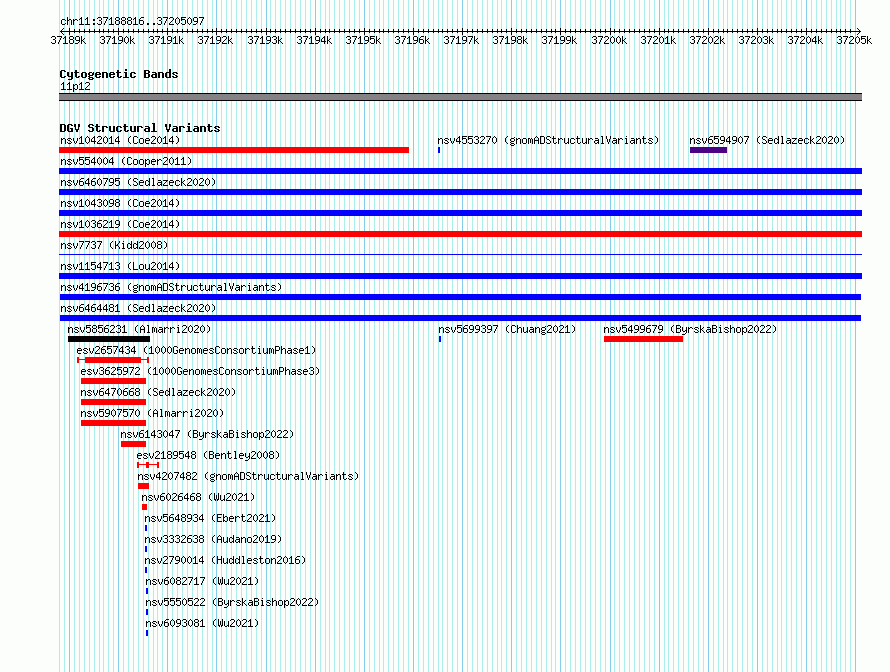Open the nsv554004 (Cooper2011) variant
890x672 pixels.
pyautogui.click(x=126, y=161)
